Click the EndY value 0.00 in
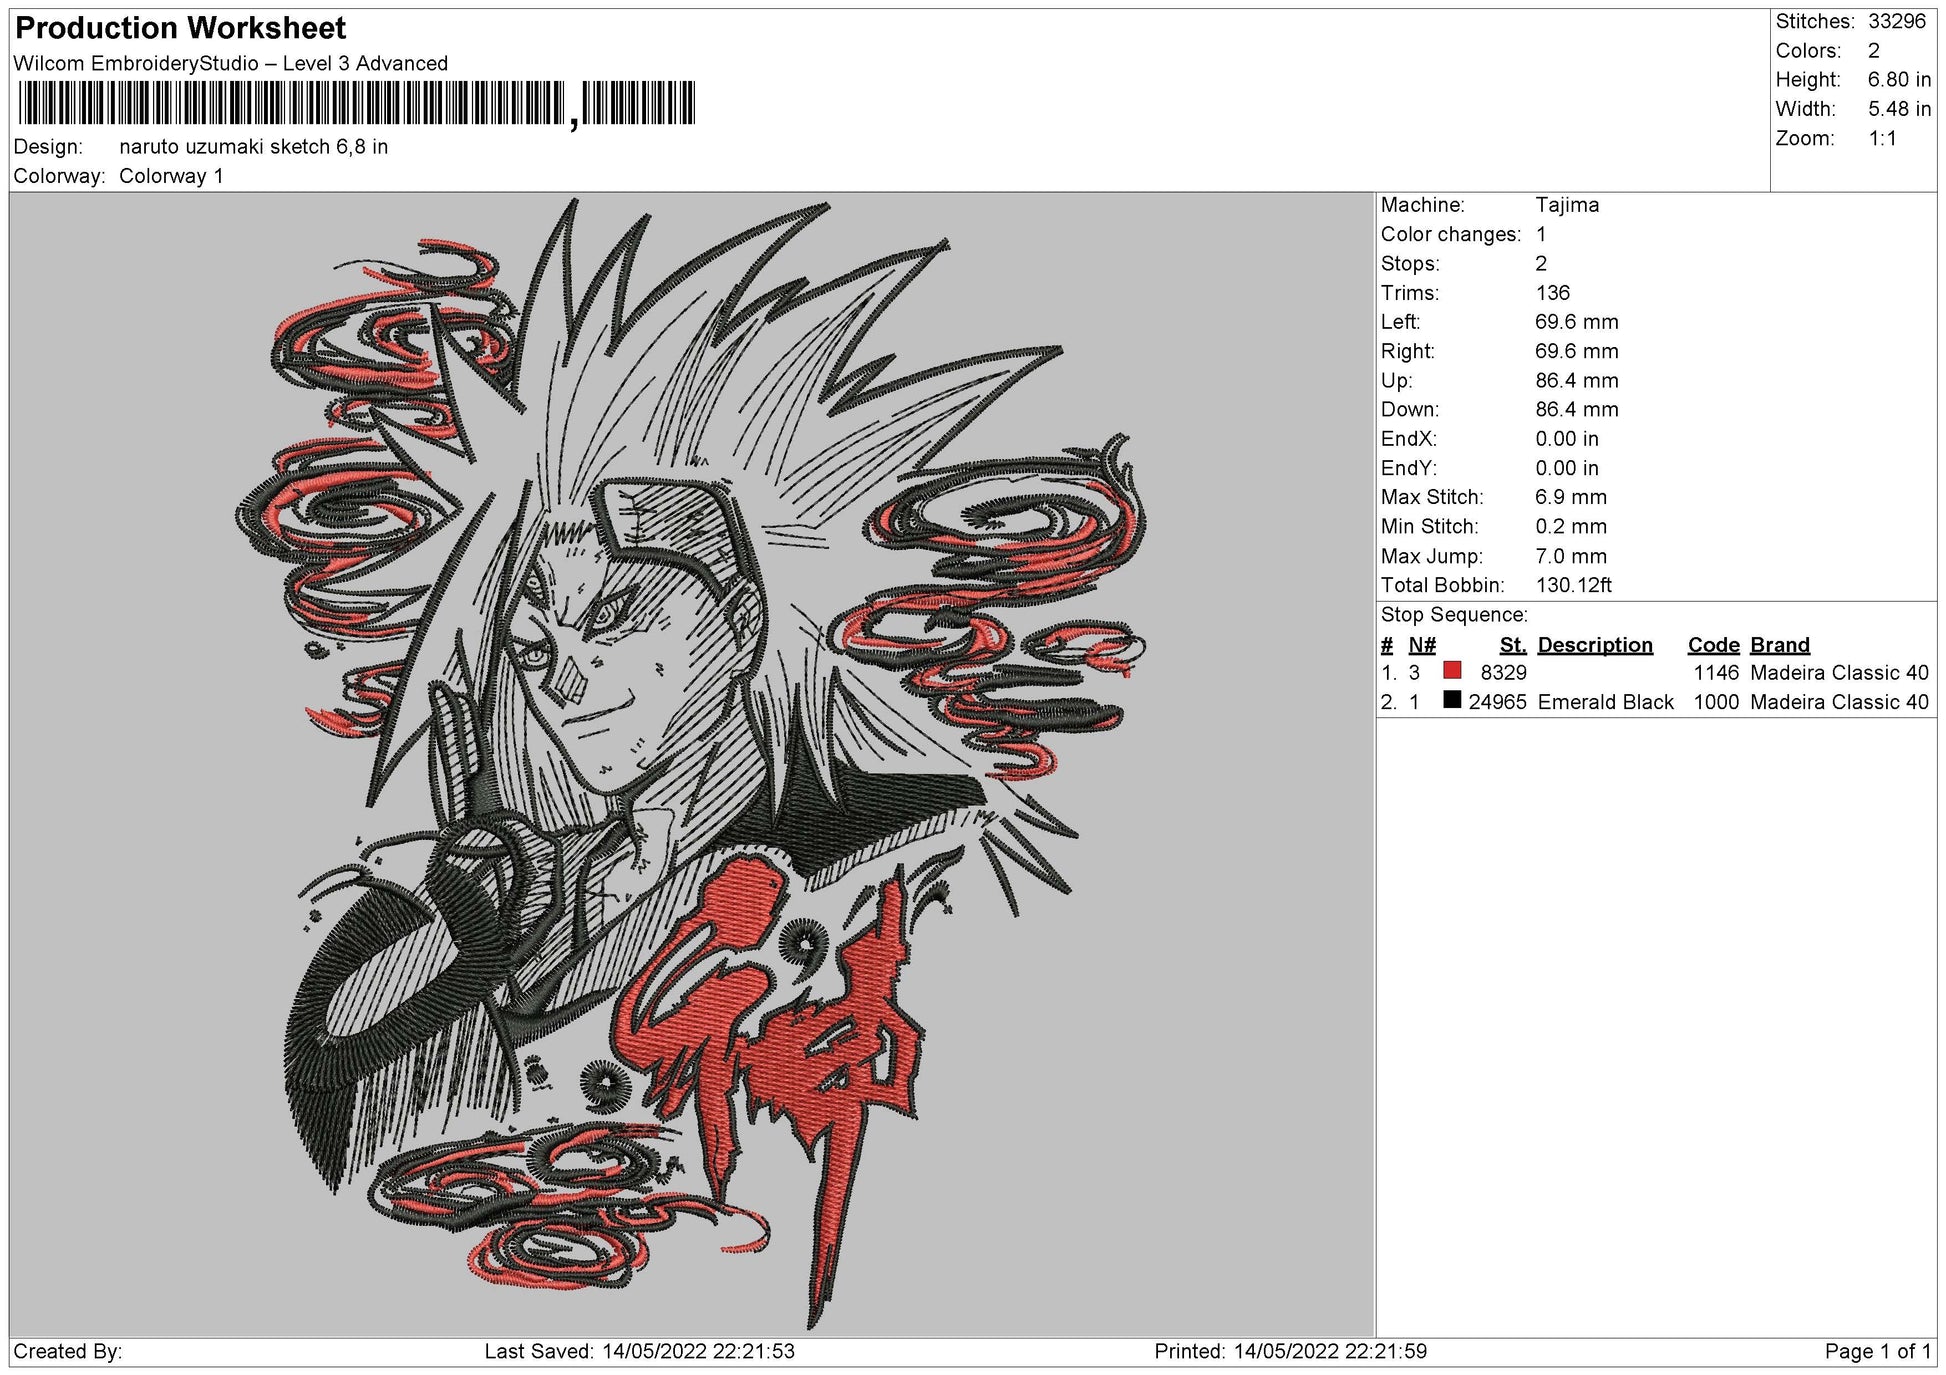 coord(1567,468)
